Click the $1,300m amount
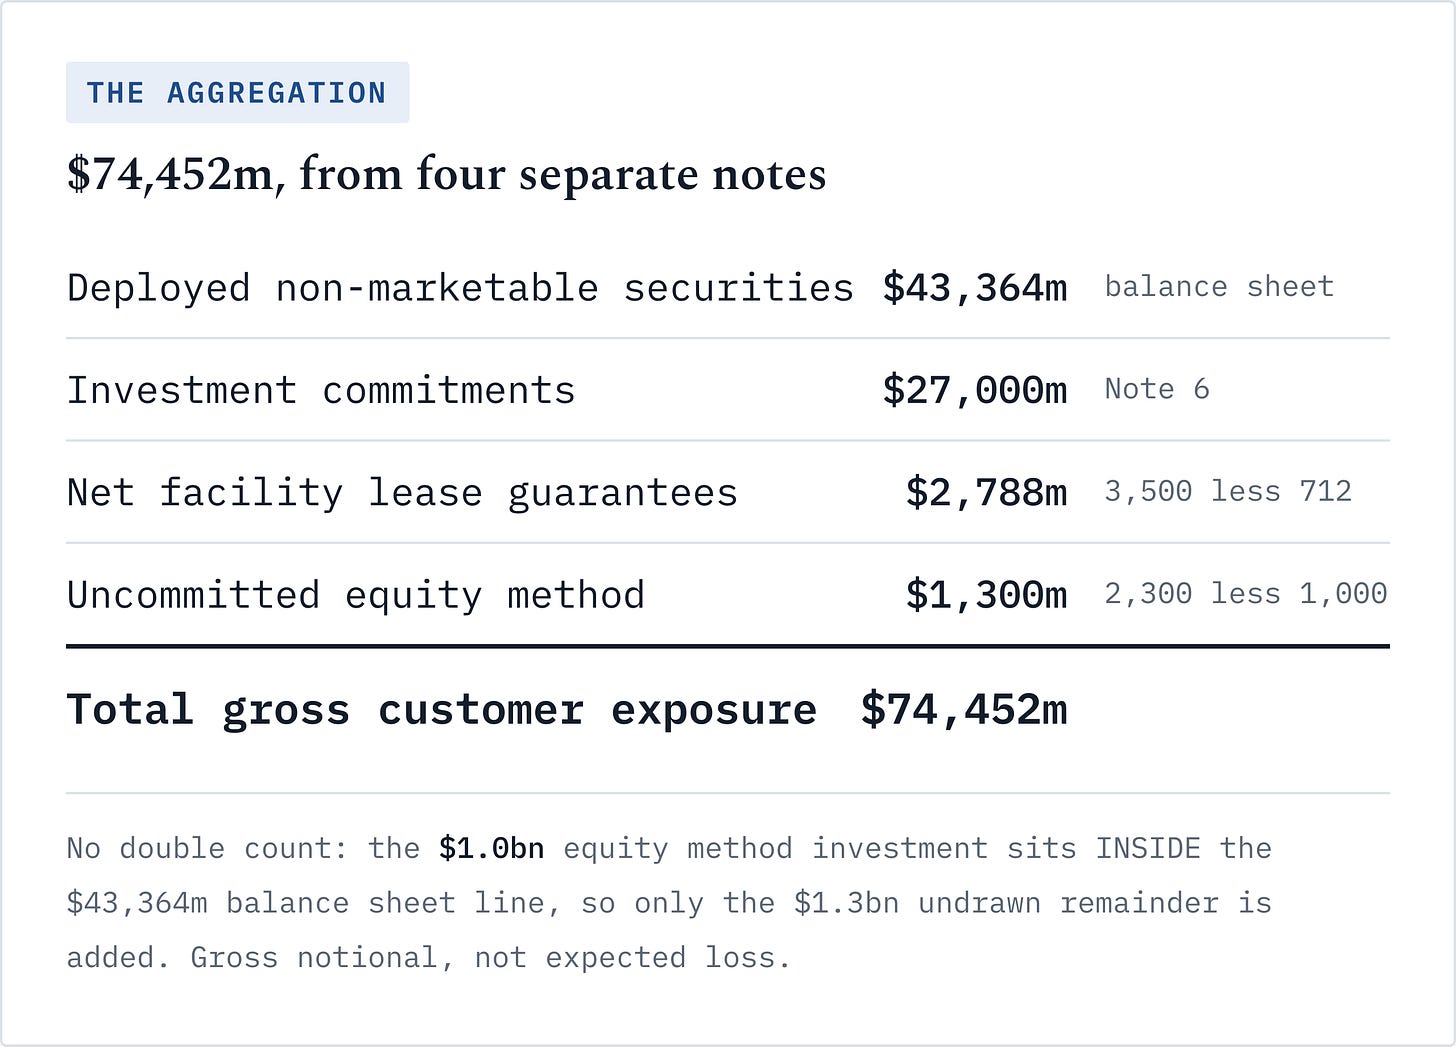The width and height of the screenshot is (1456, 1047). [986, 595]
